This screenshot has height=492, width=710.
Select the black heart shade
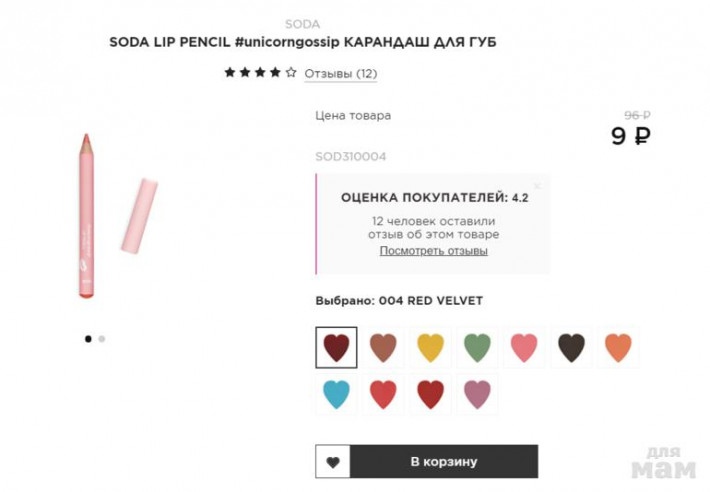pos(571,347)
